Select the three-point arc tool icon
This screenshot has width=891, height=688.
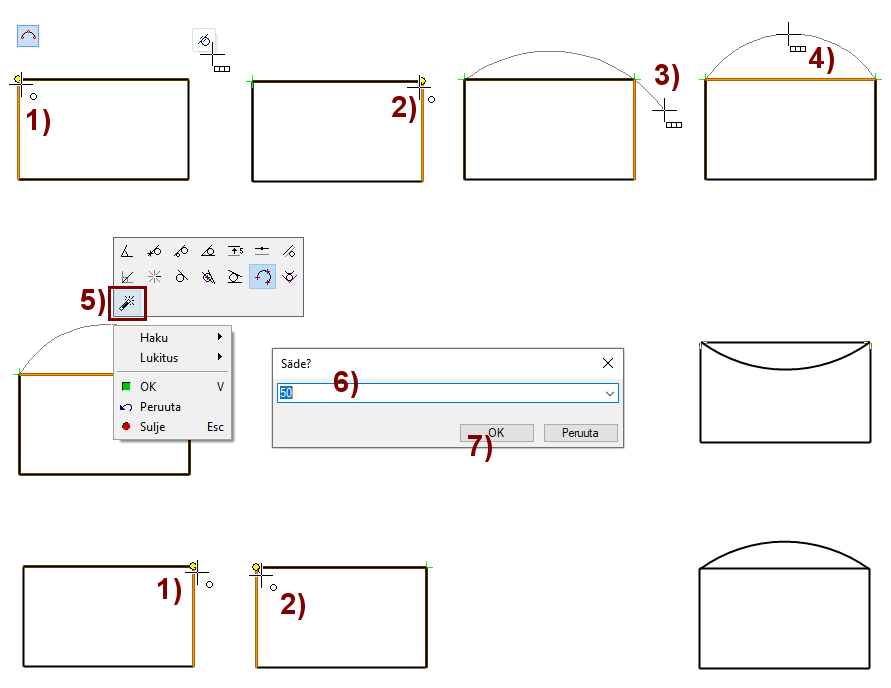coord(28,36)
